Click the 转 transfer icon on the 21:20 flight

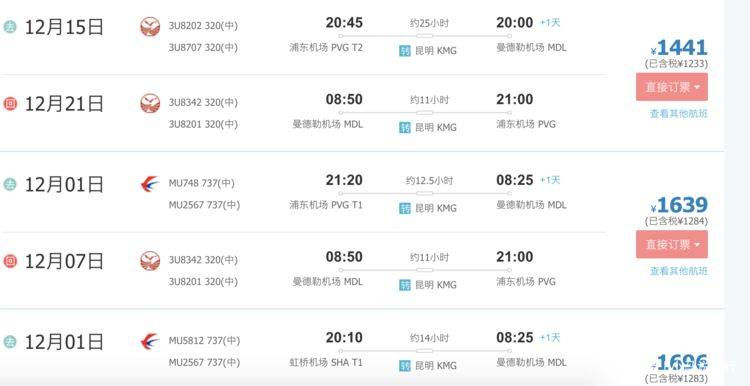pos(405,208)
